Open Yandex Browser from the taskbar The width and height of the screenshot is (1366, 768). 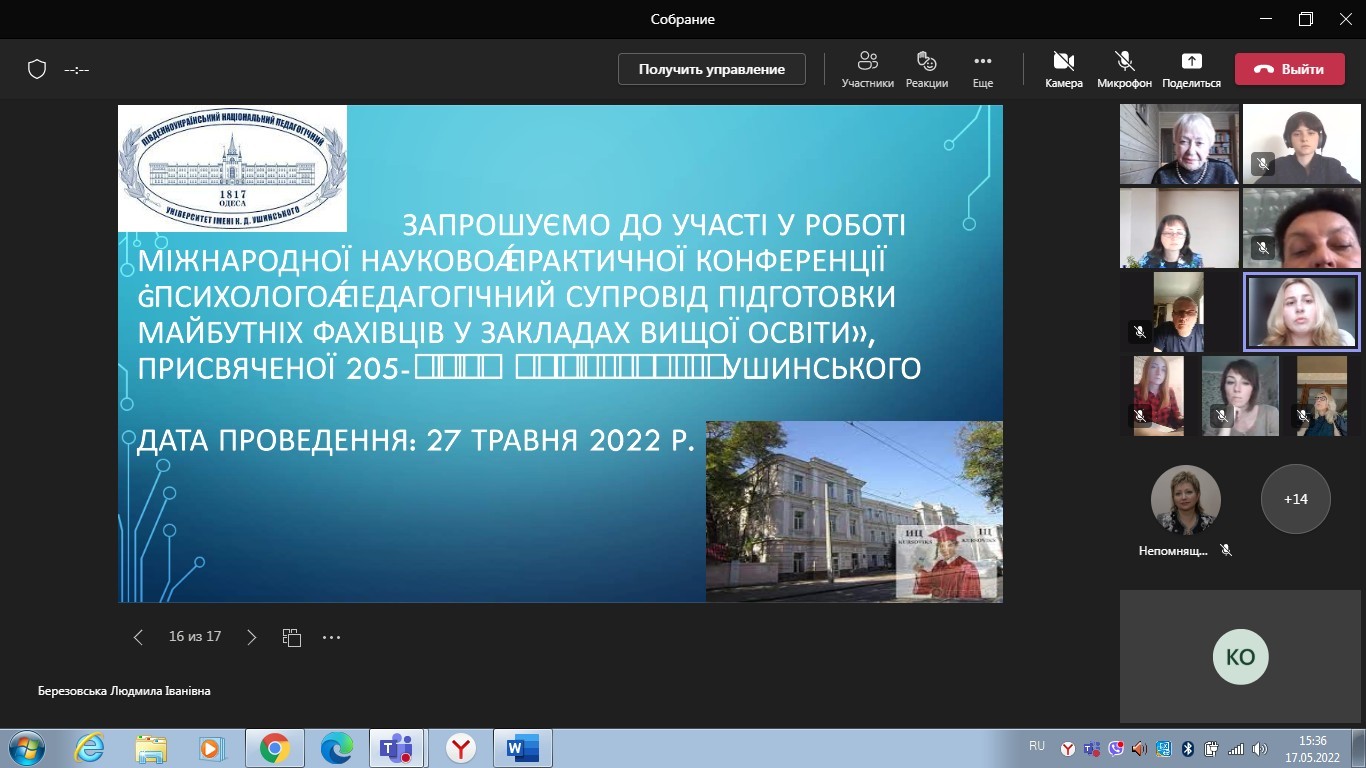(x=460, y=748)
